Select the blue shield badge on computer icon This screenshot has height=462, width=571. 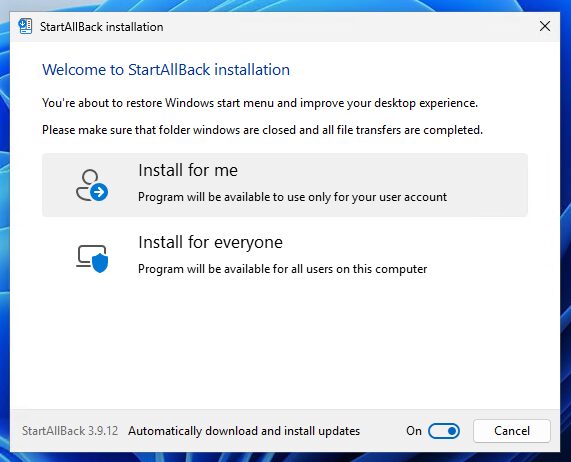pyautogui.click(x=100, y=263)
